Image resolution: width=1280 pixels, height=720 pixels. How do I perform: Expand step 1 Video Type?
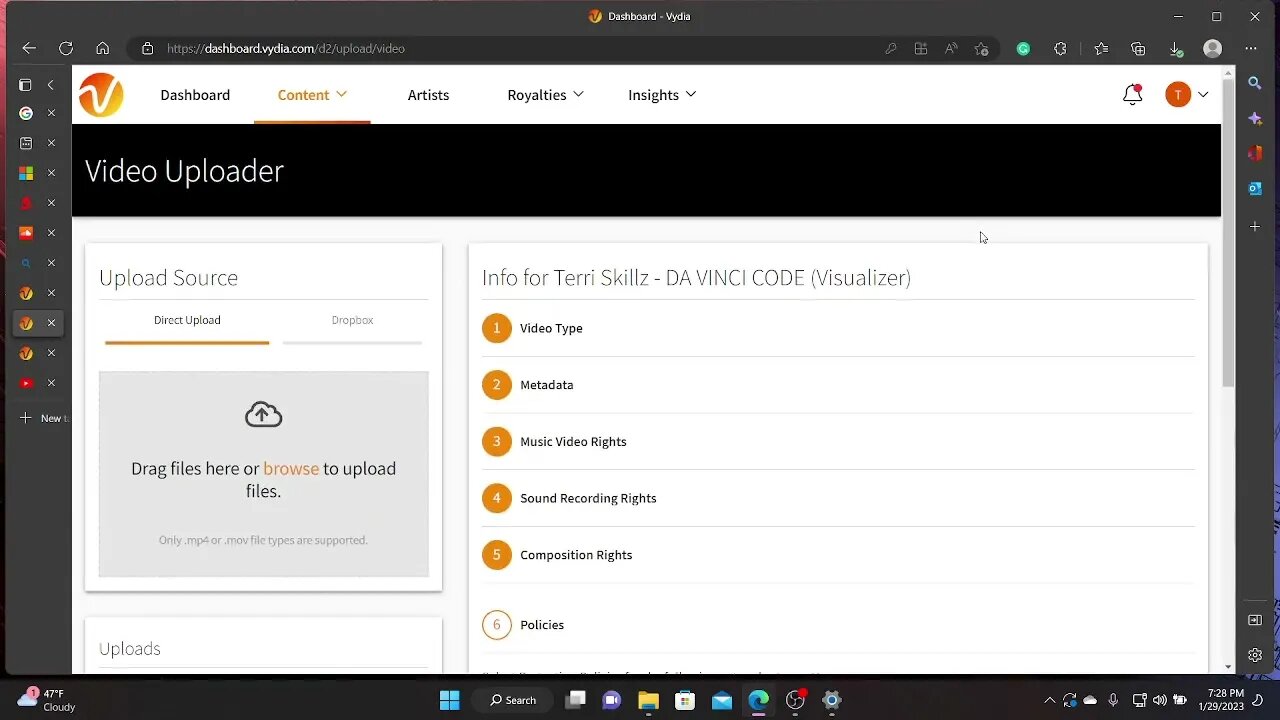coord(838,328)
